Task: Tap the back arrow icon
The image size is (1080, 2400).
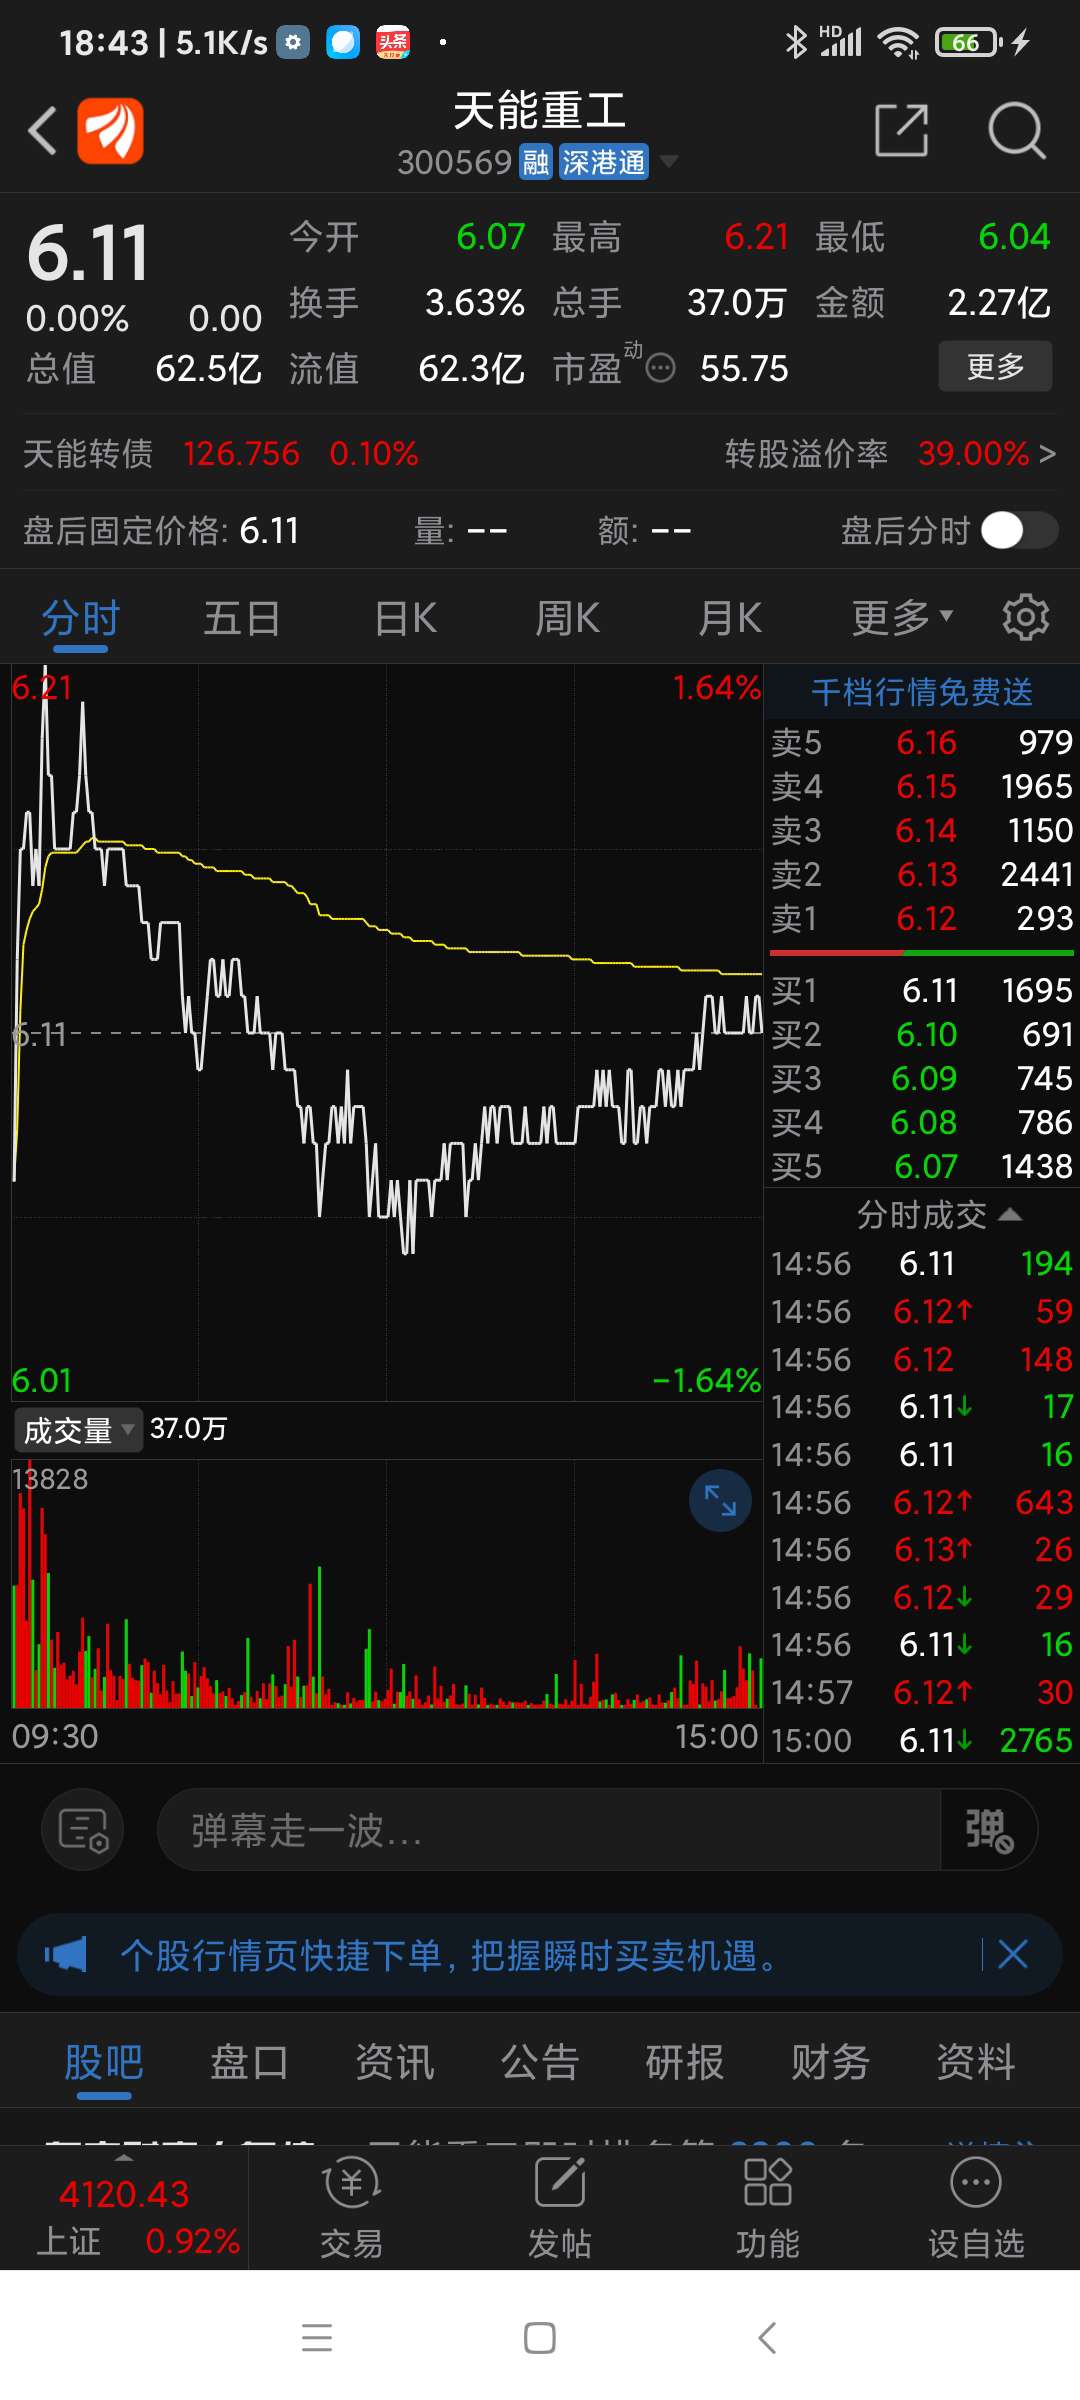Action: click(x=42, y=130)
